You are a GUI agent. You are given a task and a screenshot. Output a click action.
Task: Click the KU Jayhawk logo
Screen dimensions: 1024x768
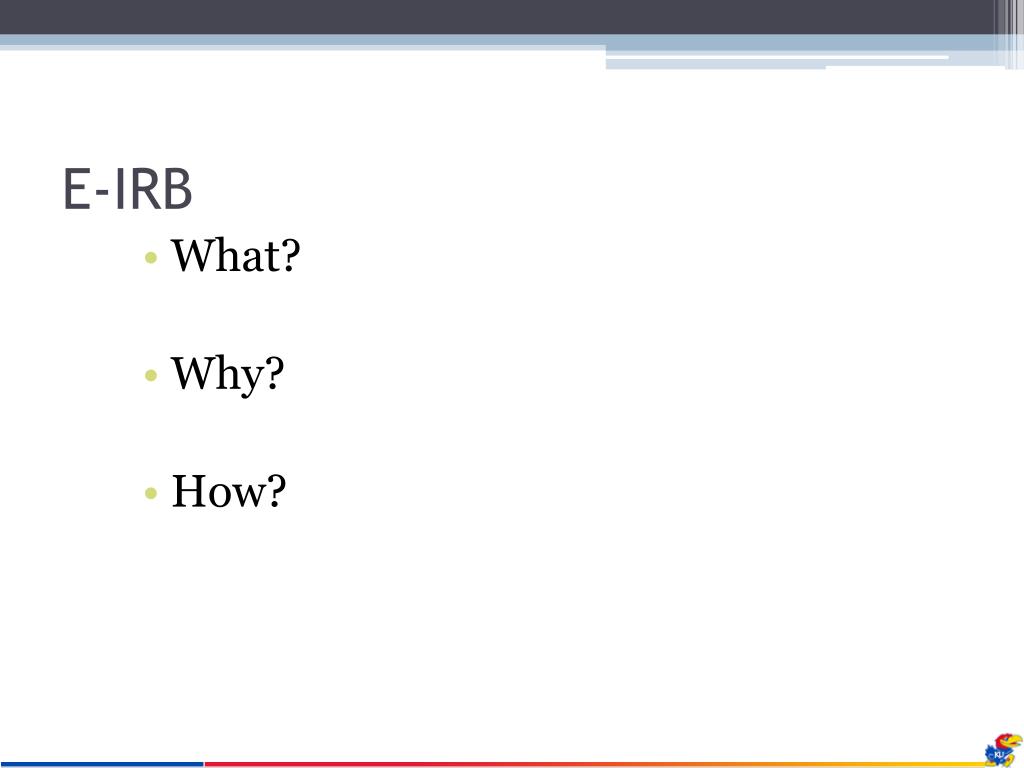click(1004, 750)
